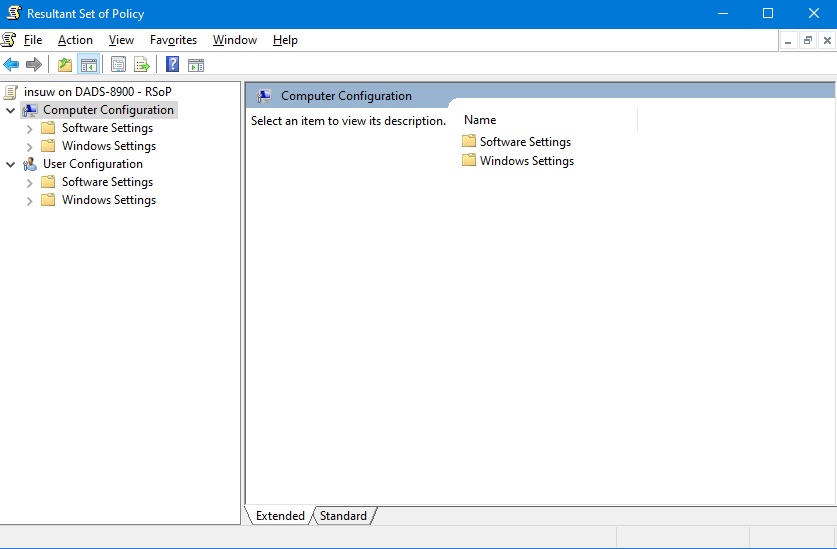
Task: Select Windows Settings text in right pane
Action: (527, 161)
